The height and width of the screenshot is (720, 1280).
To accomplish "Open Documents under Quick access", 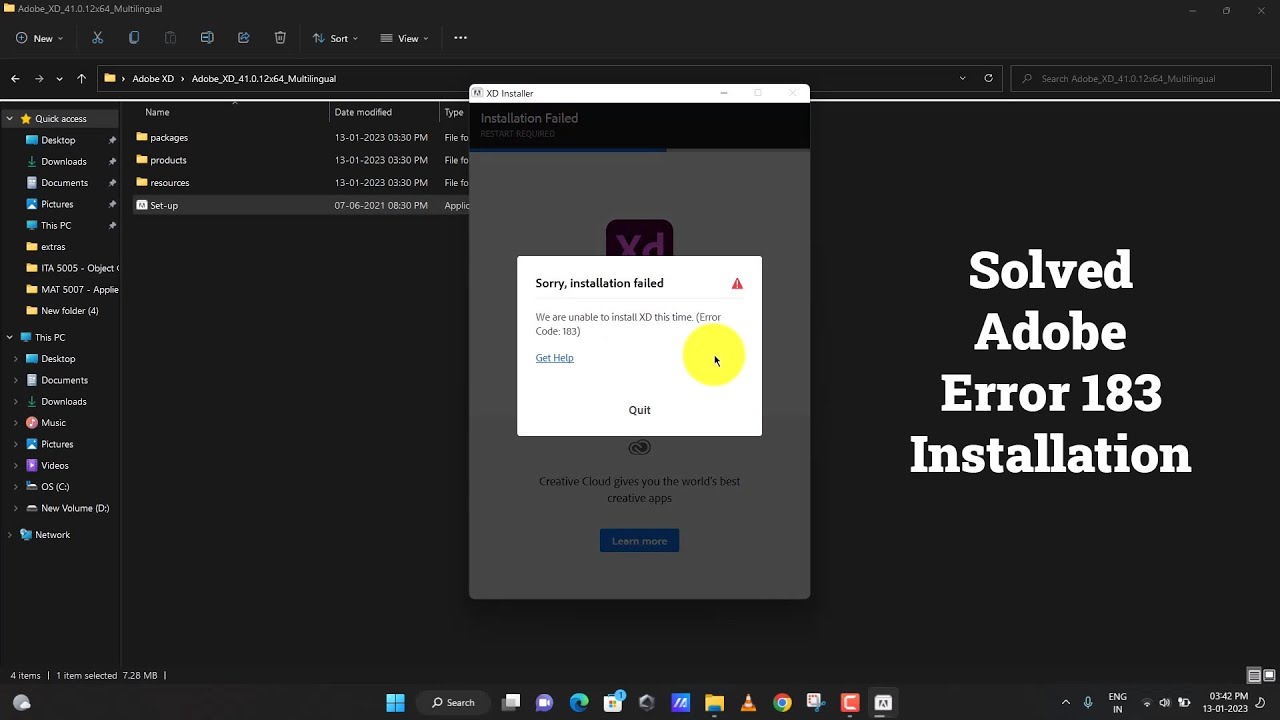I will click(64, 183).
